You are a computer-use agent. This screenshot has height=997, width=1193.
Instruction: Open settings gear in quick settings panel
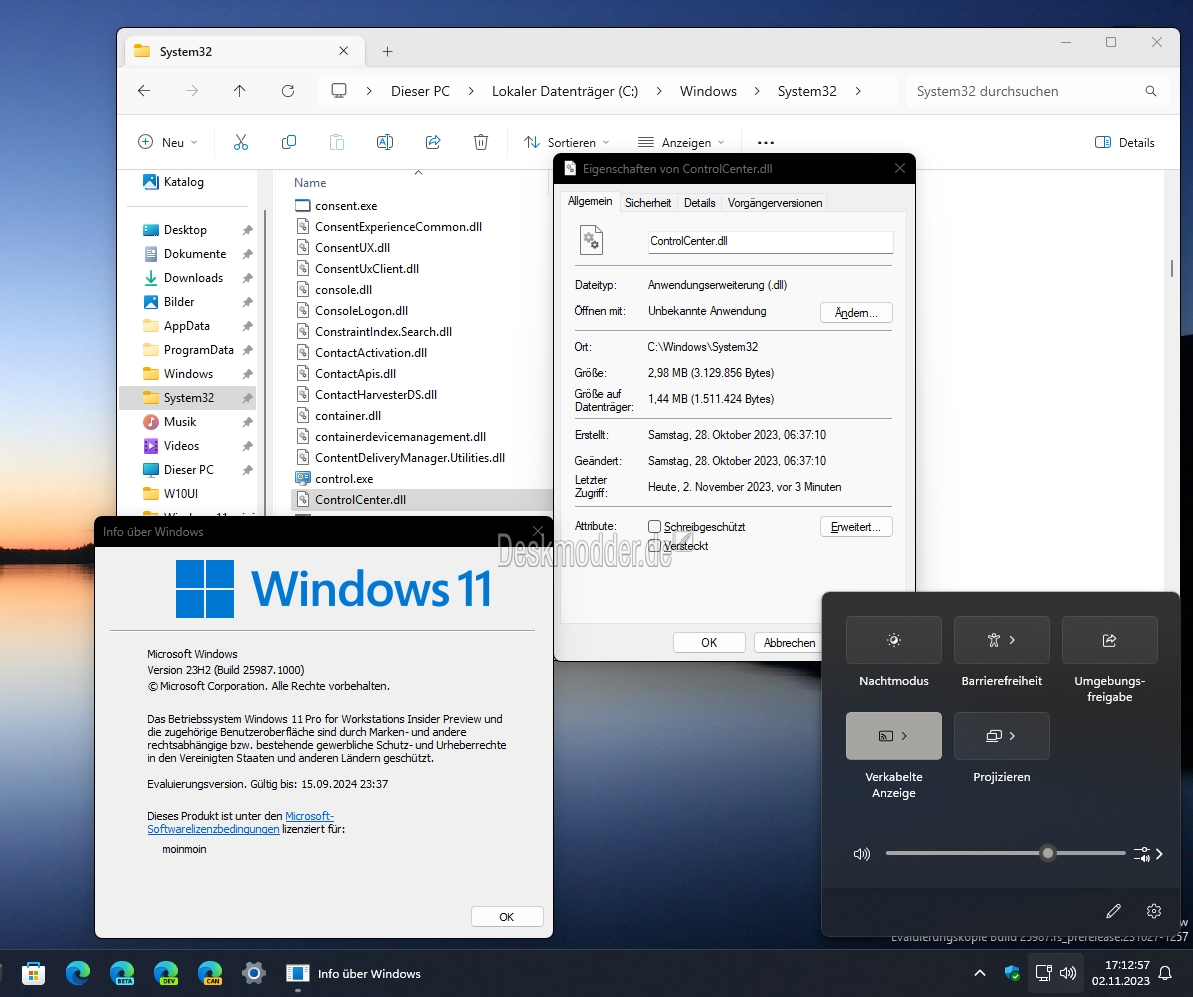point(1153,910)
